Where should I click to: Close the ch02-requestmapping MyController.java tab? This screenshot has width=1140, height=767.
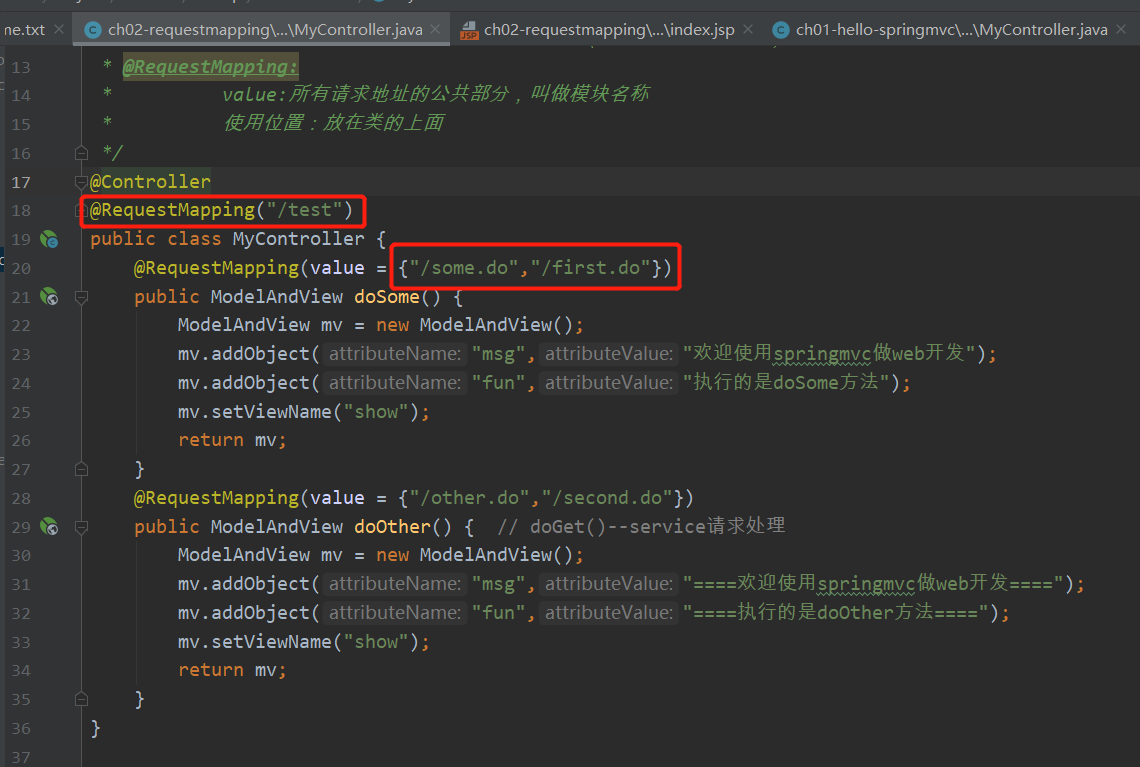click(x=435, y=29)
